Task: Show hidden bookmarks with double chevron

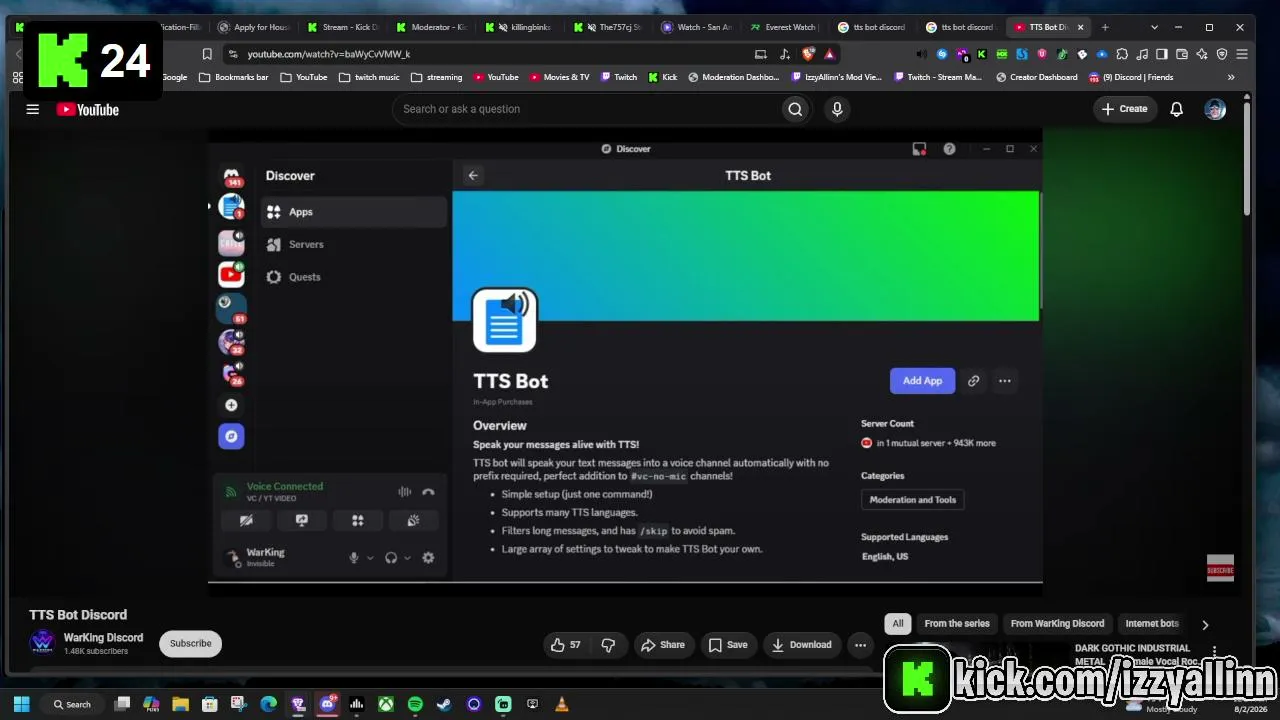Action: point(1230,77)
